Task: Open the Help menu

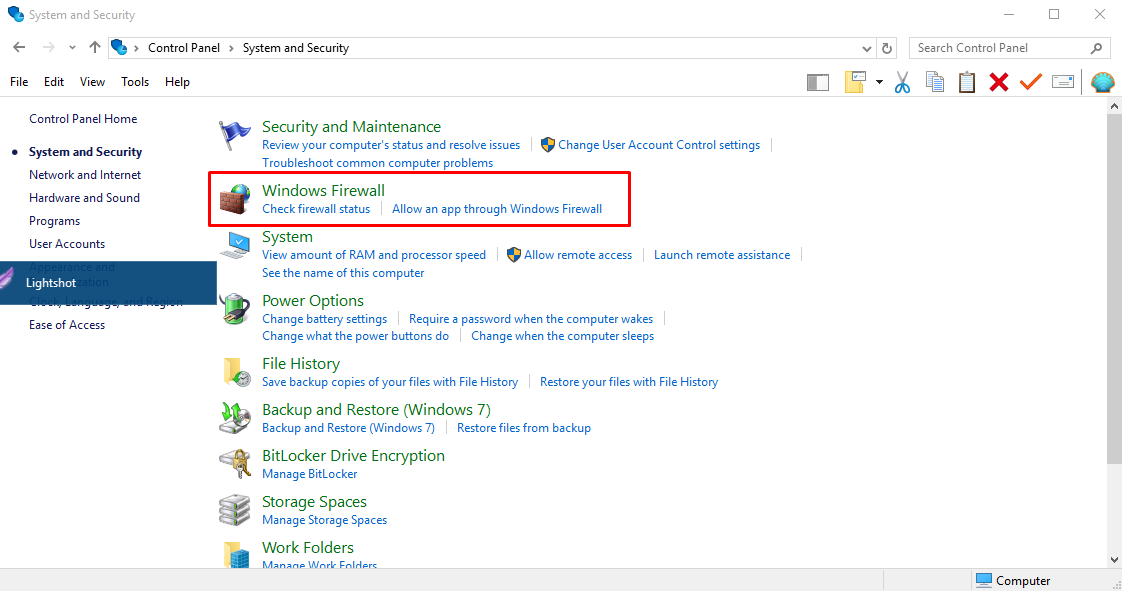Action: click(177, 82)
